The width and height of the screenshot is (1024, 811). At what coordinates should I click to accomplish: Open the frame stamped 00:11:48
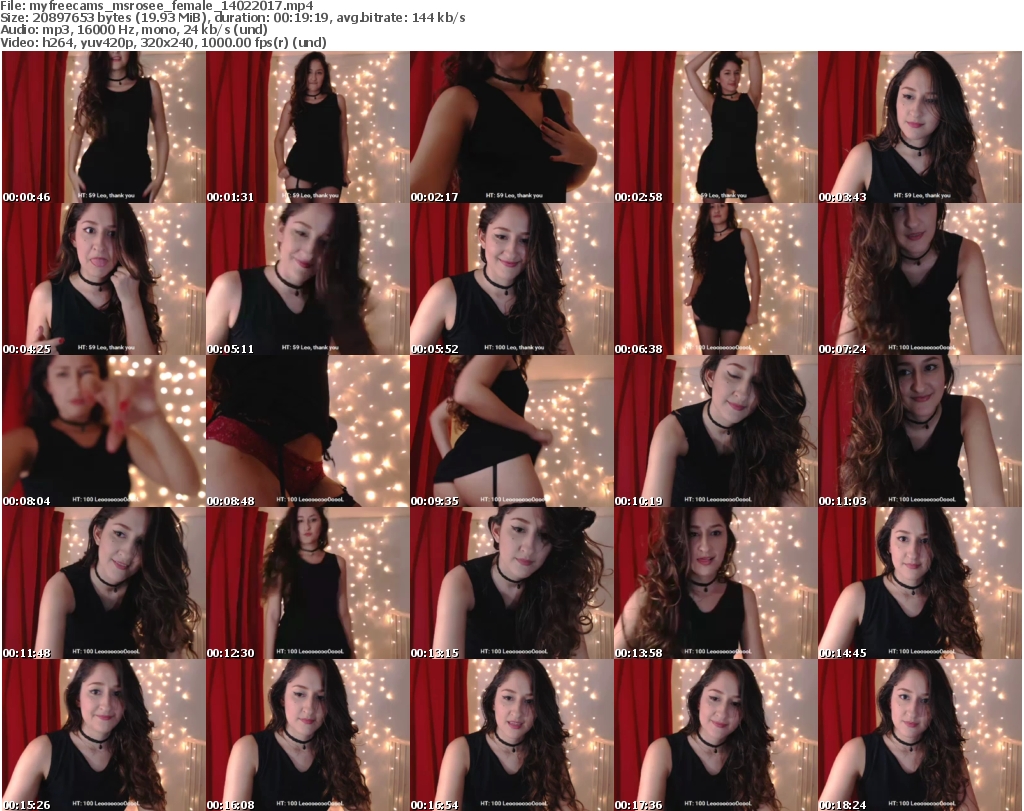pyautogui.click(x=104, y=583)
